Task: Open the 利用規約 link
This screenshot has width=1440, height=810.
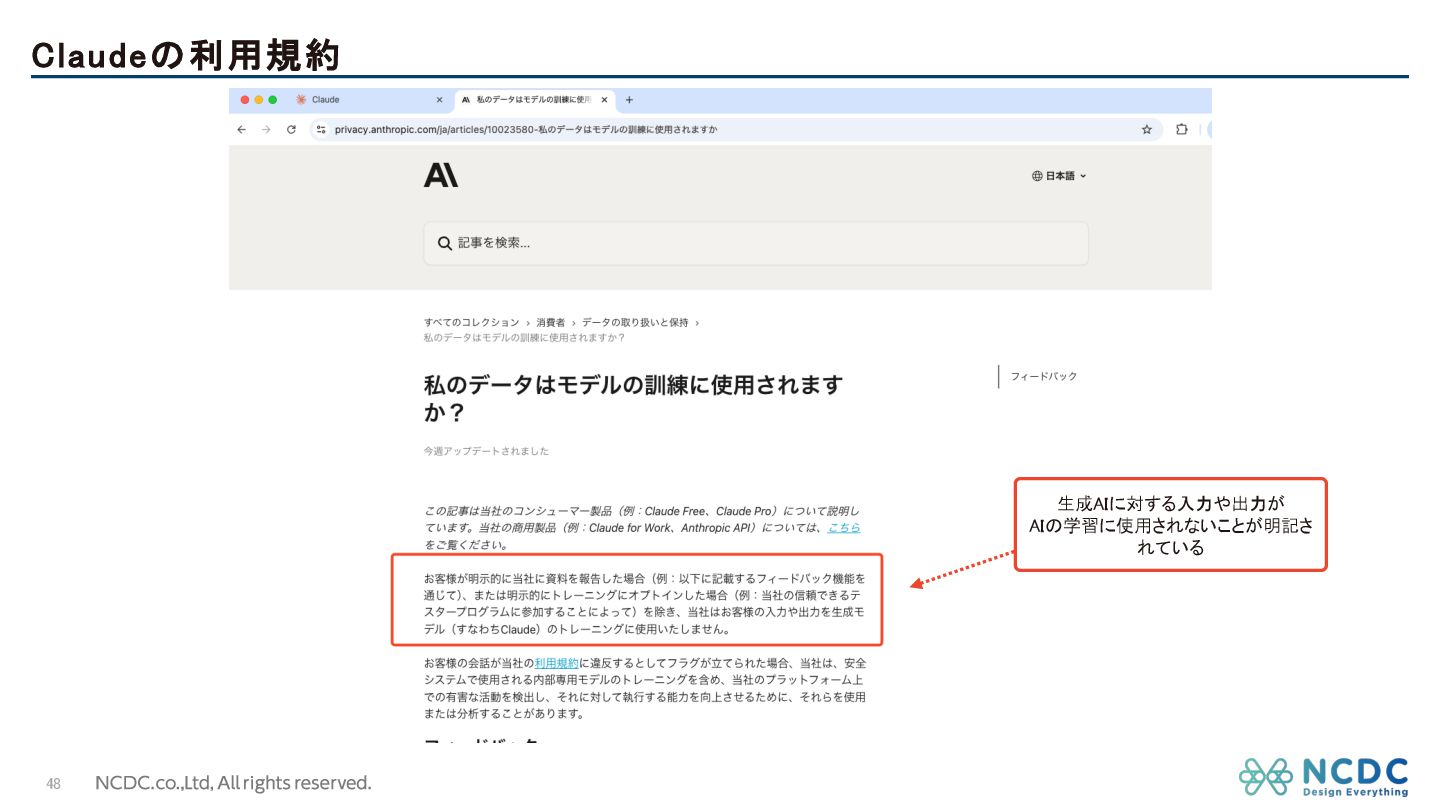Action: [556, 663]
